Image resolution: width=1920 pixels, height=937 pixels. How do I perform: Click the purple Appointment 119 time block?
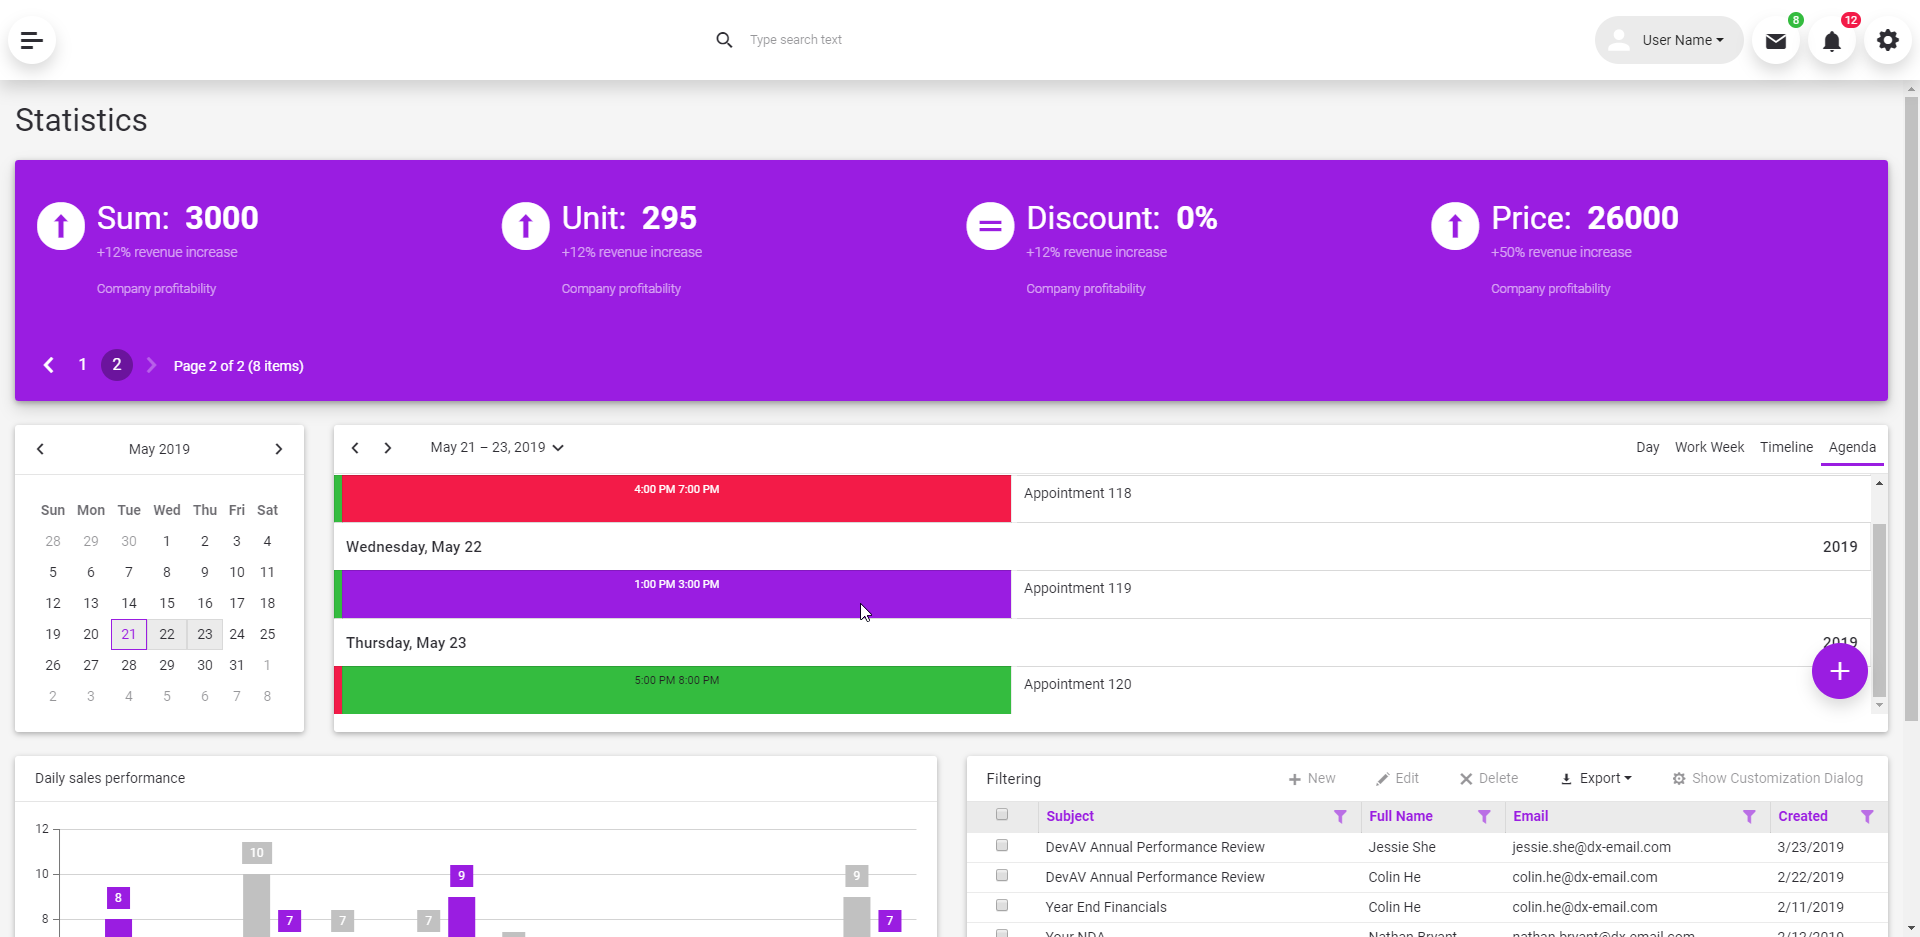676,594
